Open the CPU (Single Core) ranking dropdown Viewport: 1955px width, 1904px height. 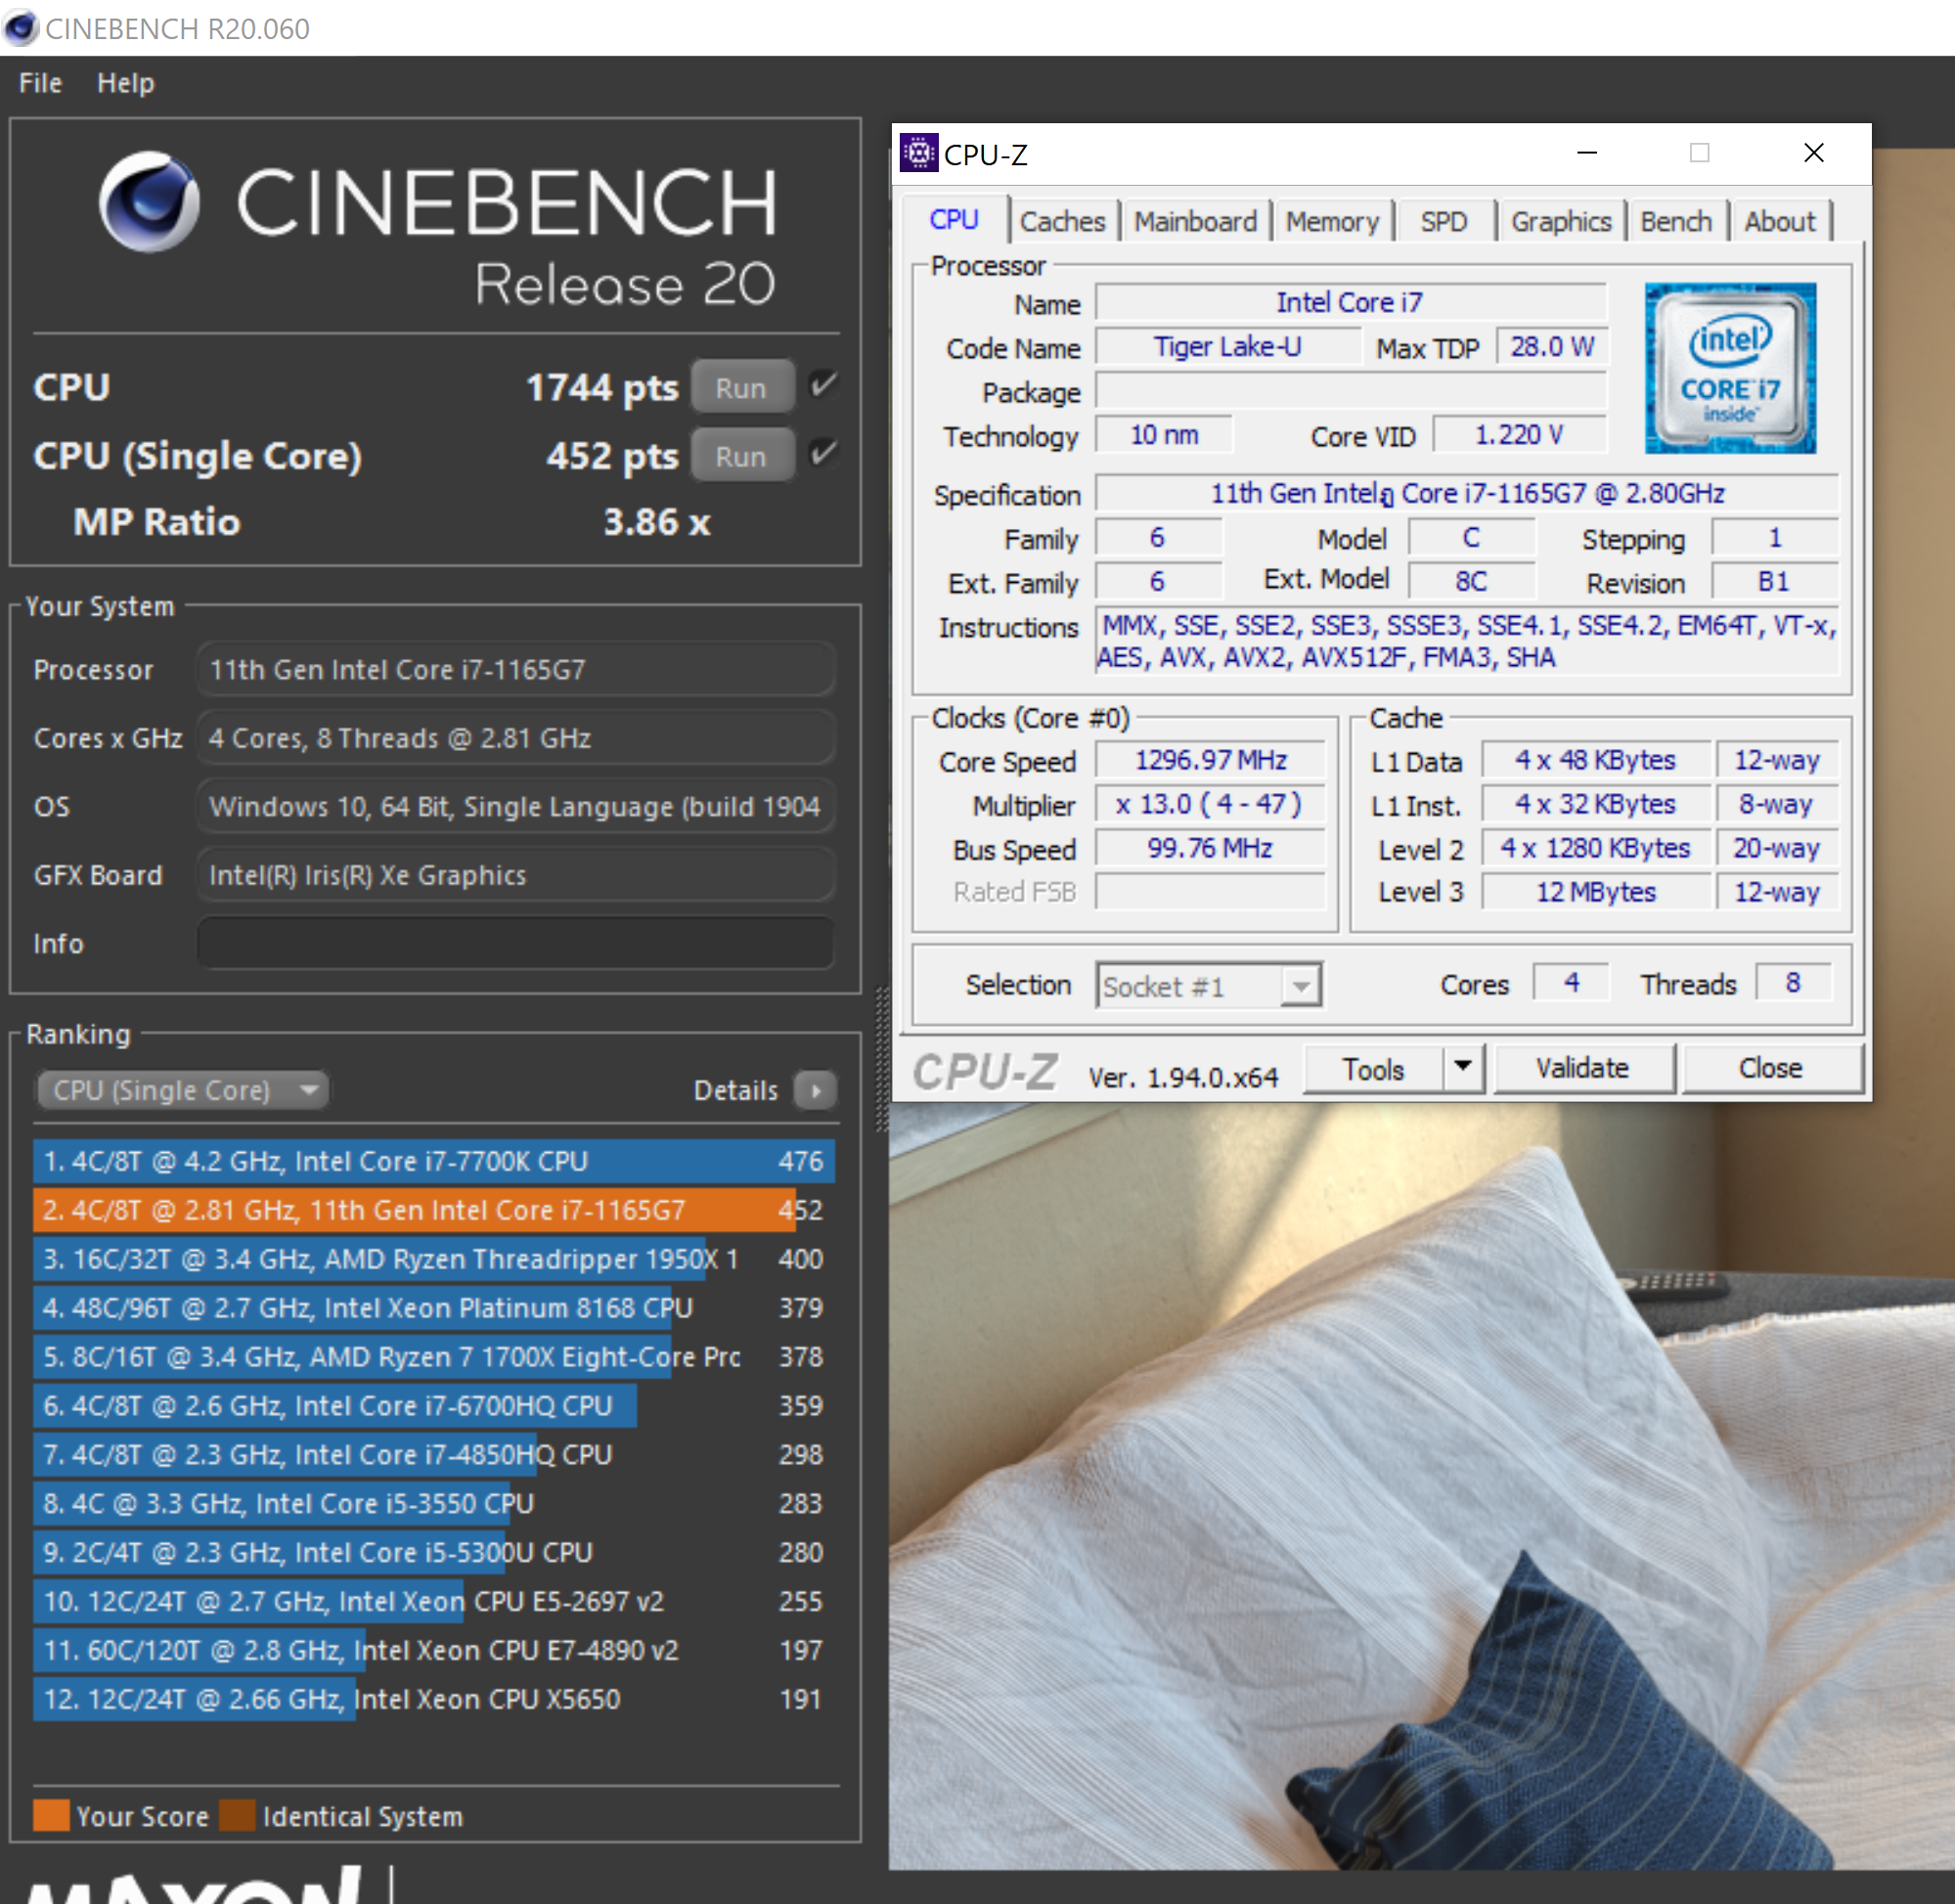(183, 1090)
